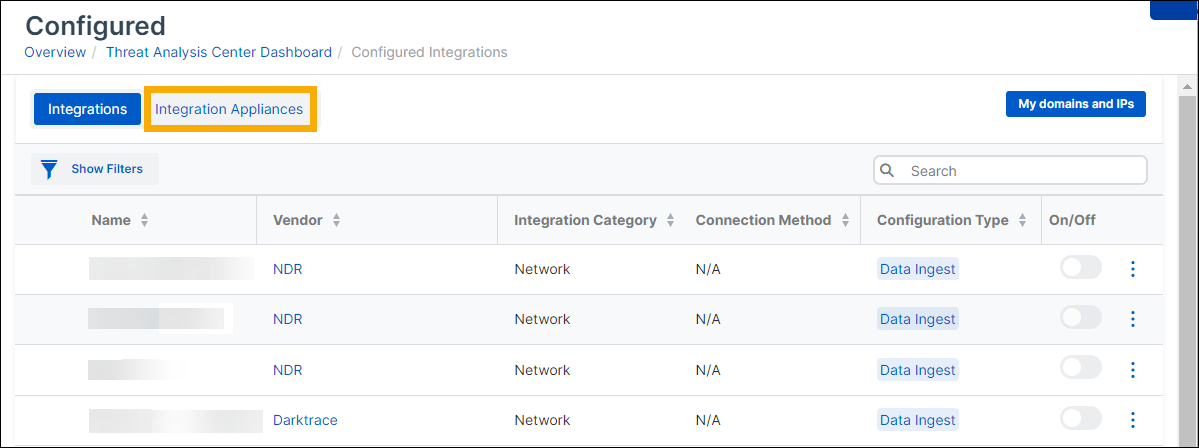
Task: Select the Integrations tab
Action: pyautogui.click(x=87, y=109)
